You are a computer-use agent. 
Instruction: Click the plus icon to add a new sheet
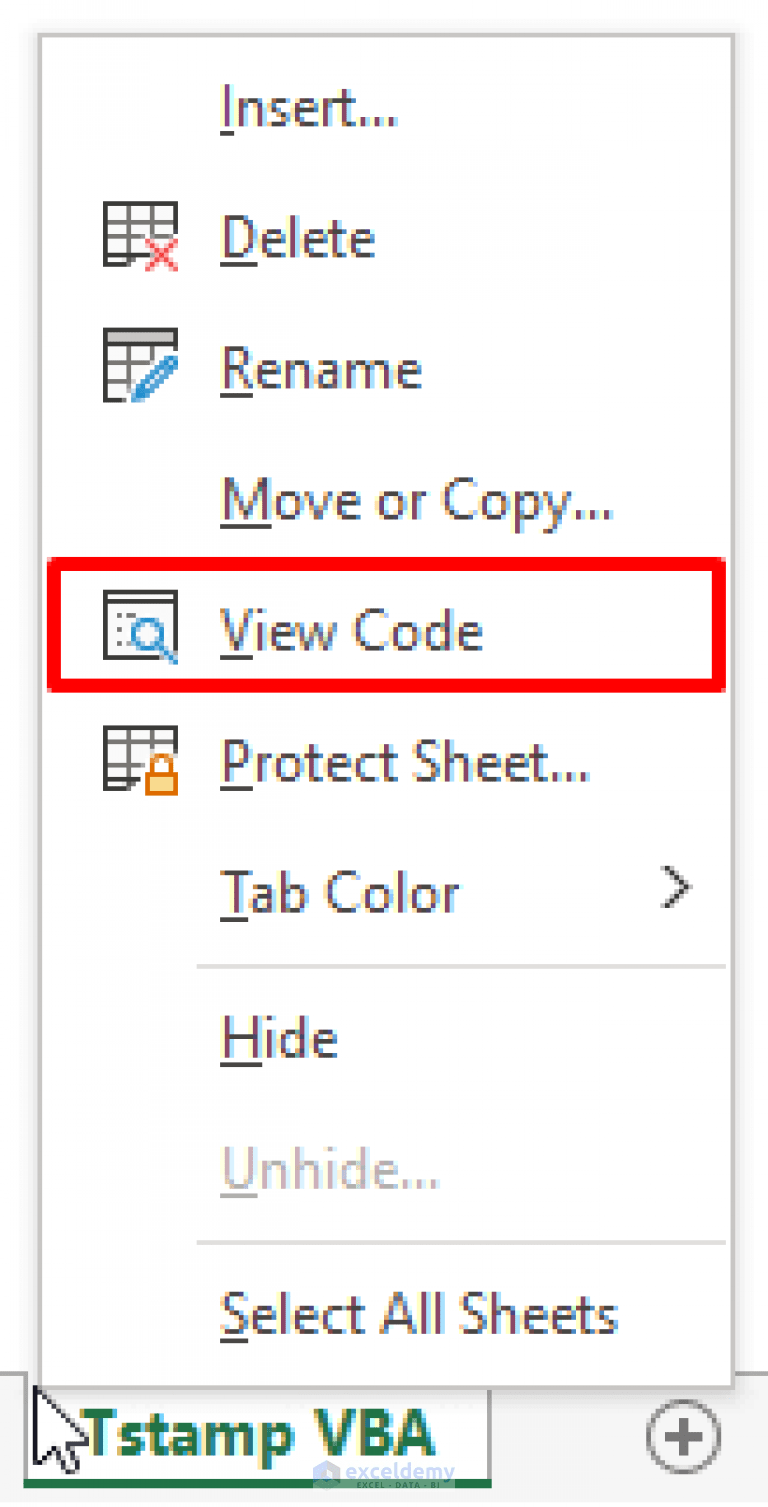[x=683, y=1437]
